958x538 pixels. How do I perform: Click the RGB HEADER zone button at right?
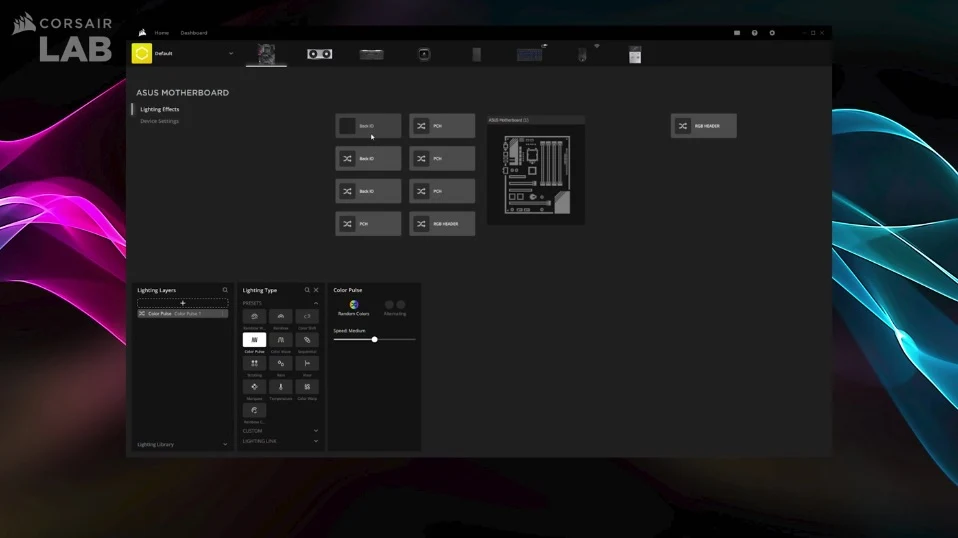703,126
